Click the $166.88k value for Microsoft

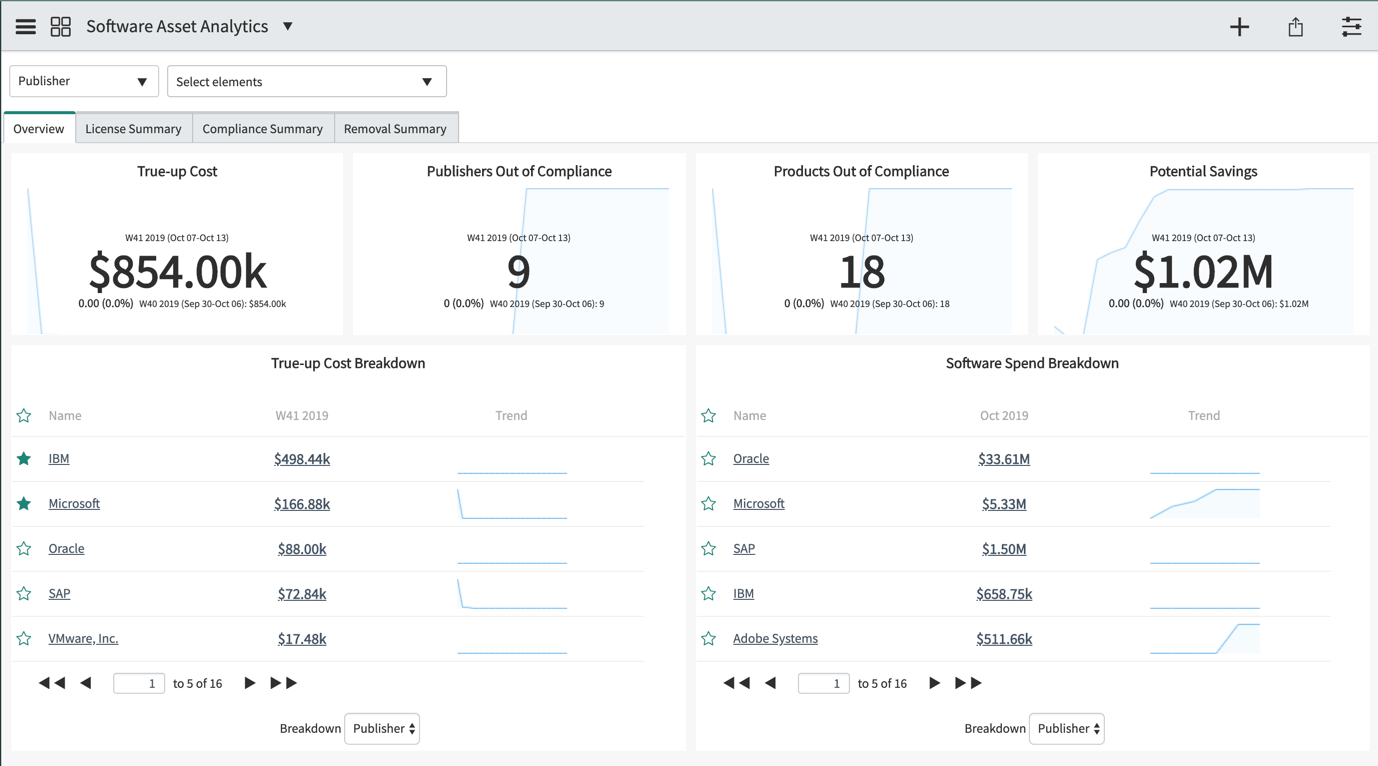click(302, 504)
